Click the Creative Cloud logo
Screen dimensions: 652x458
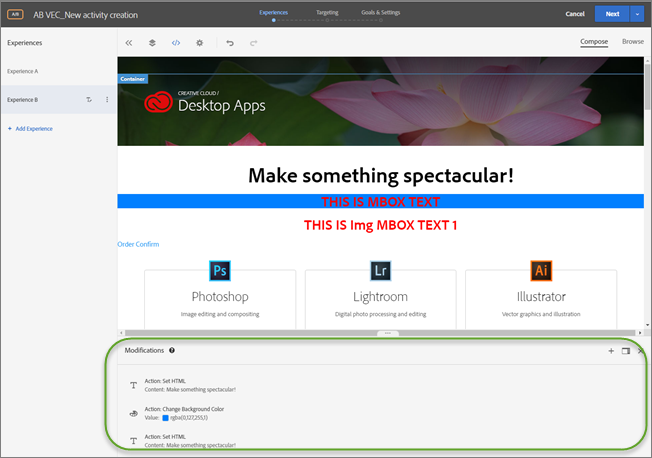pyautogui.click(x=158, y=102)
